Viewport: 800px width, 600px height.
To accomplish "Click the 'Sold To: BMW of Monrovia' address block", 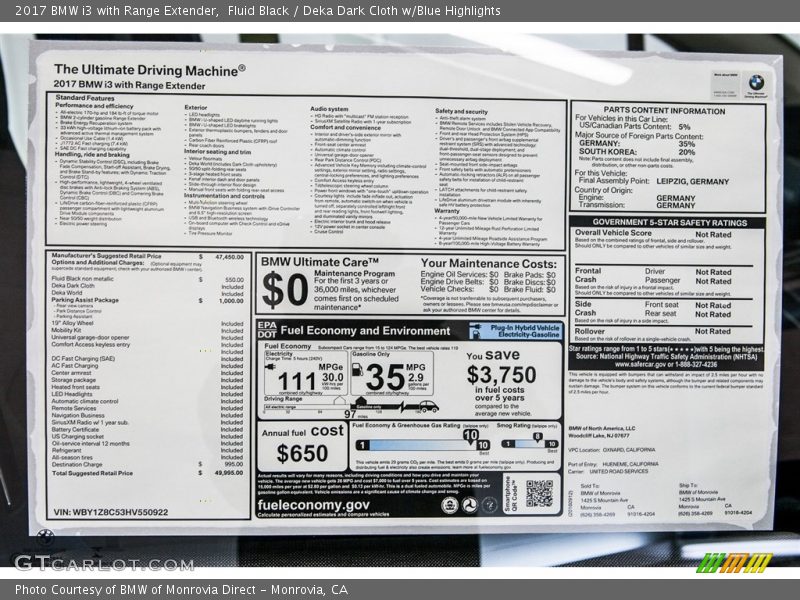I will point(617,501).
